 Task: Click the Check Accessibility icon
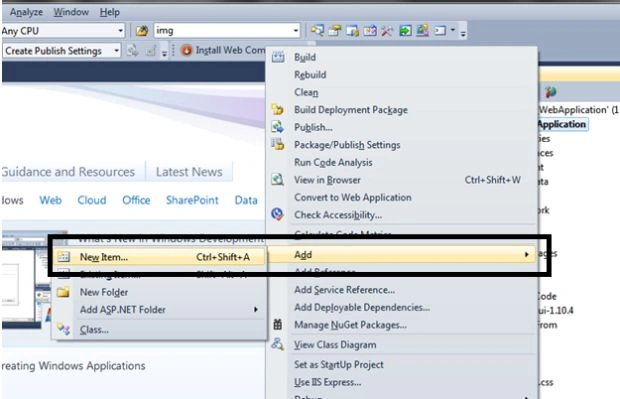tap(278, 214)
